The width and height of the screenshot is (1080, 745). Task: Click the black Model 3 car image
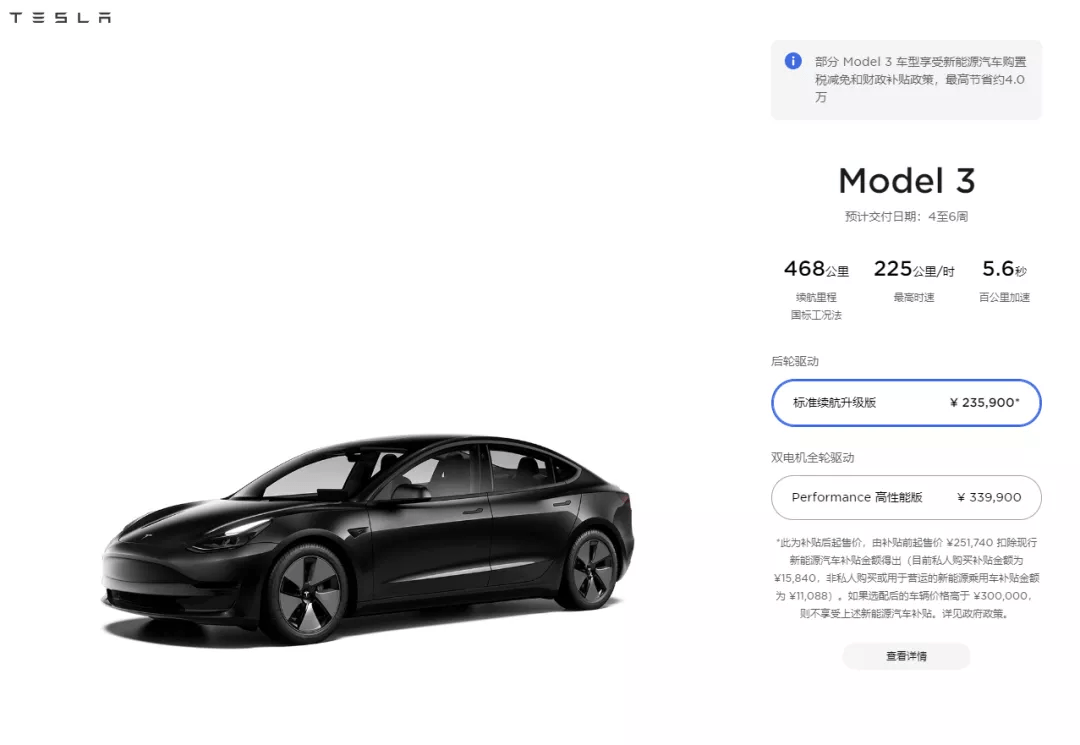368,538
